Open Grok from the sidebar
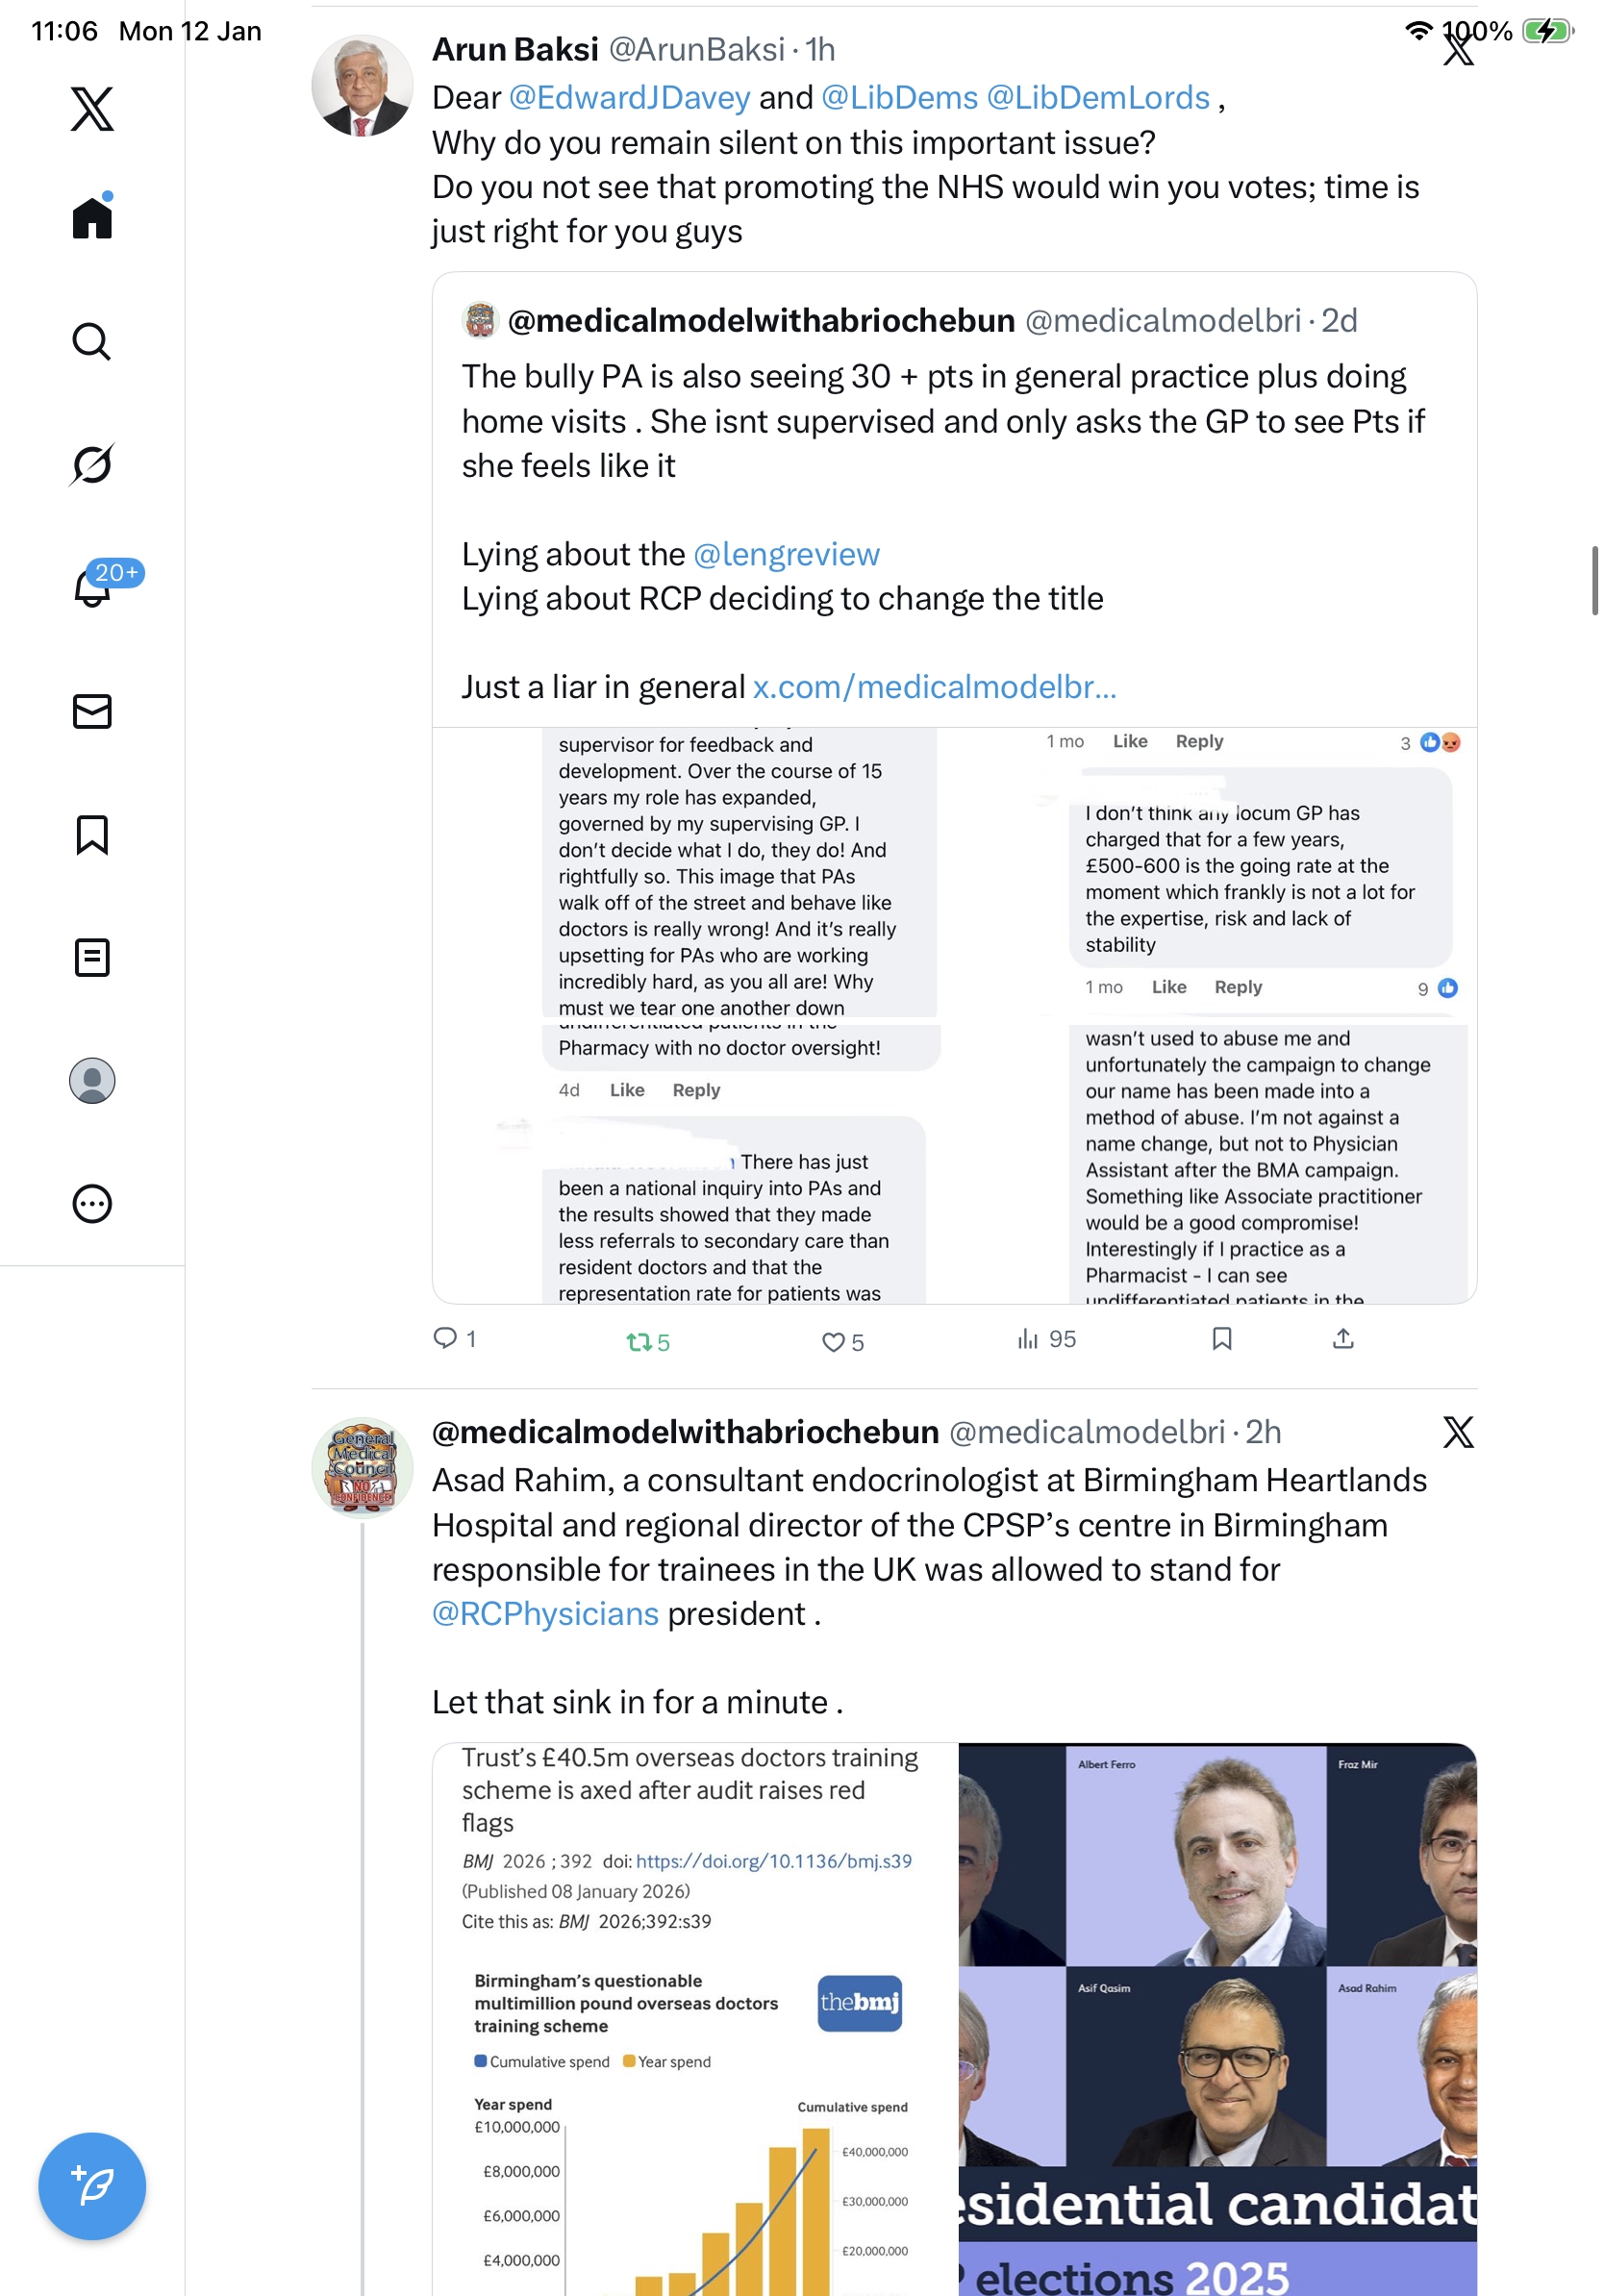This screenshot has width=1604, height=2296. point(92,464)
